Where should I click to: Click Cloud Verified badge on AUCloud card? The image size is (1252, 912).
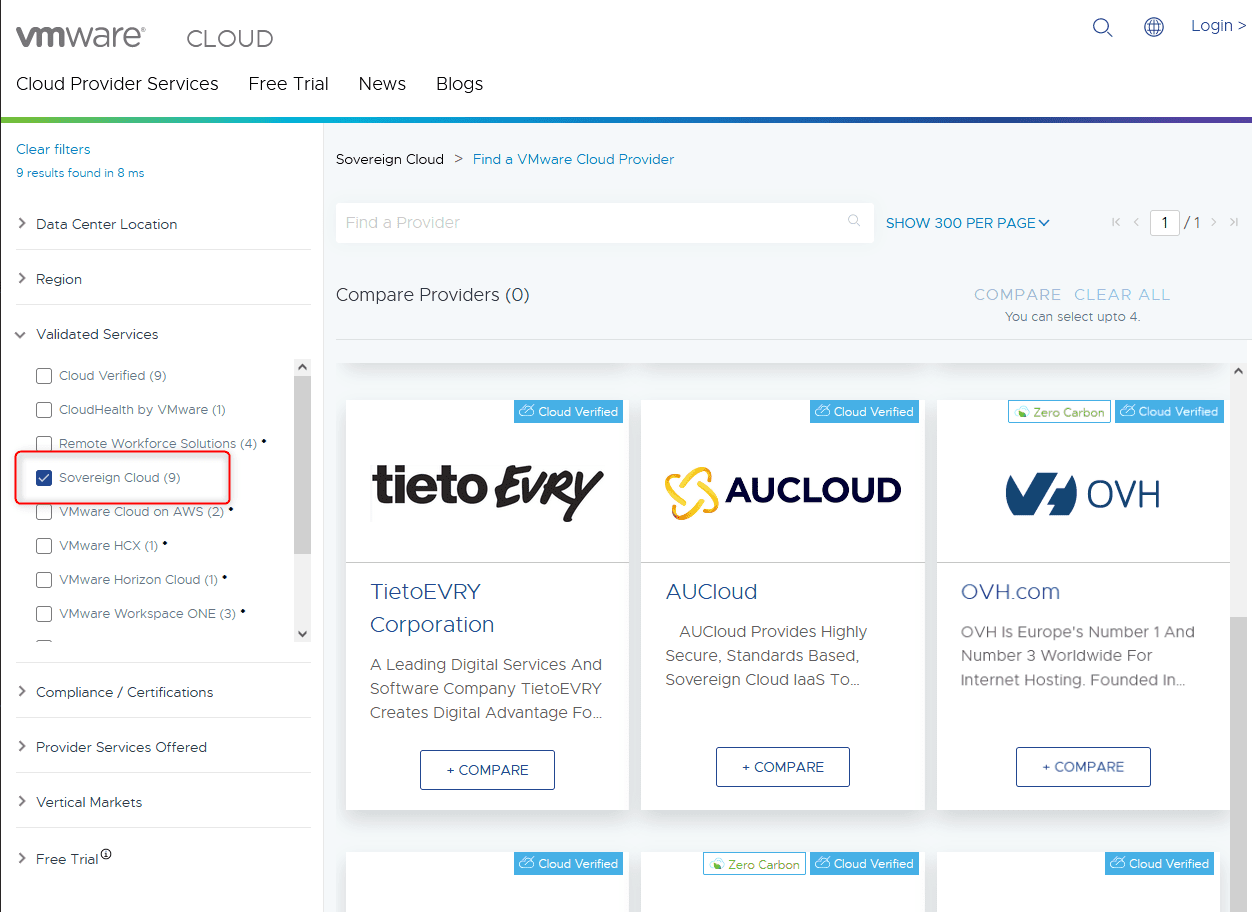864,411
